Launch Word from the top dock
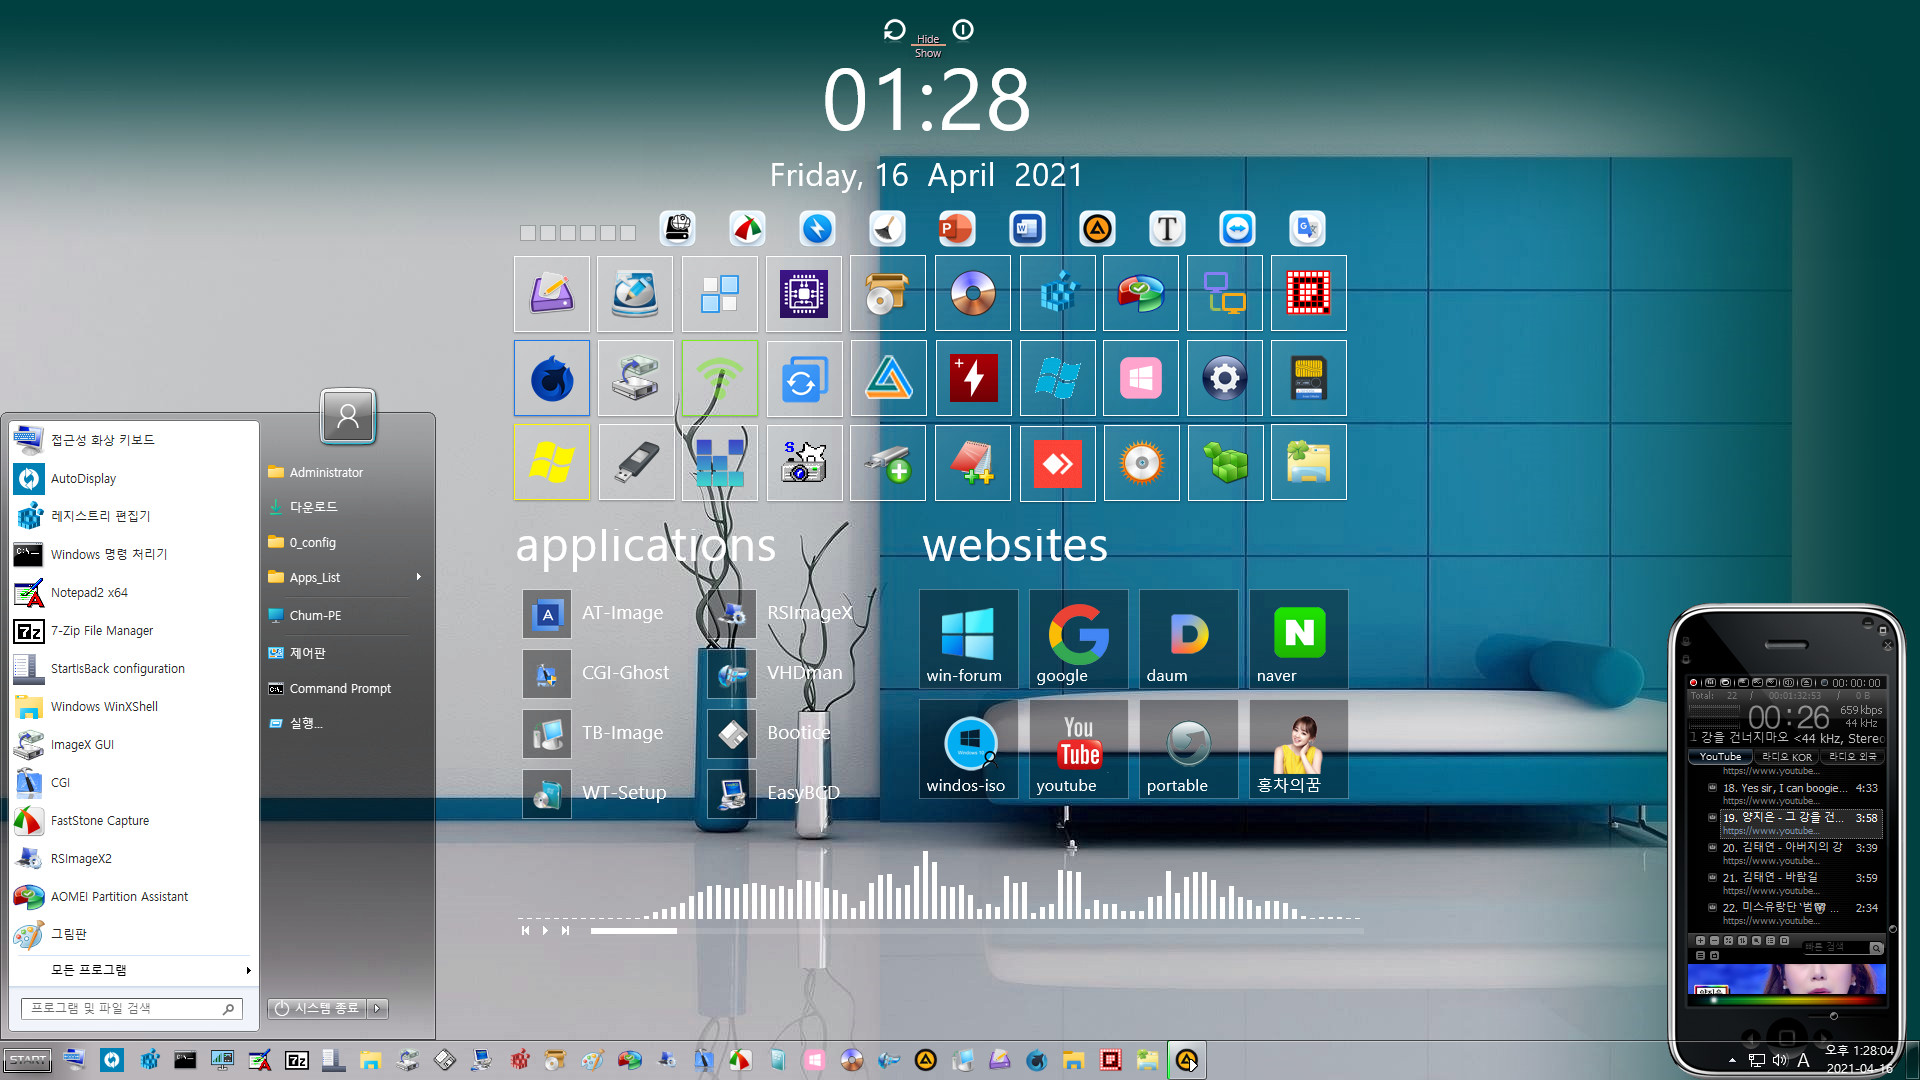The width and height of the screenshot is (1920, 1080). point(1027,229)
